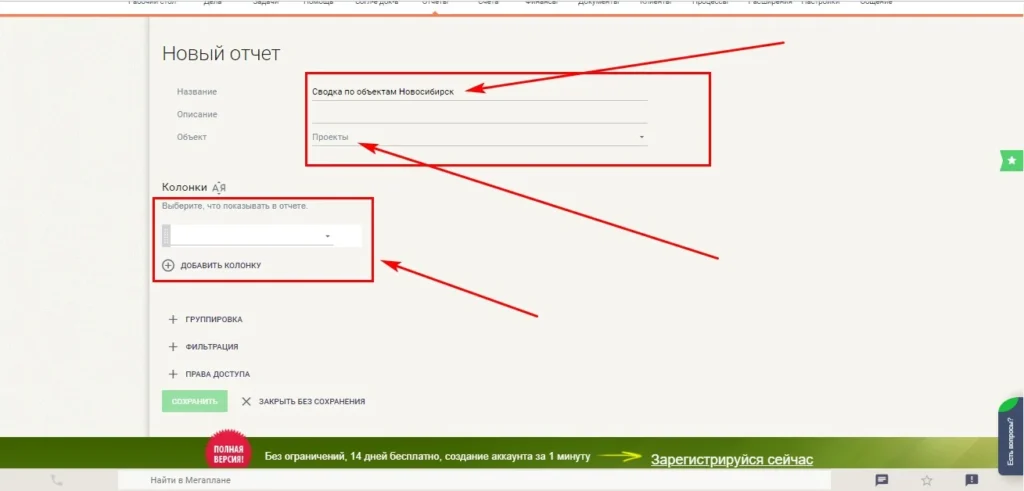Screen dimensions: 1024x491
Task: Expand the Группировка section
Action: (x=205, y=320)
